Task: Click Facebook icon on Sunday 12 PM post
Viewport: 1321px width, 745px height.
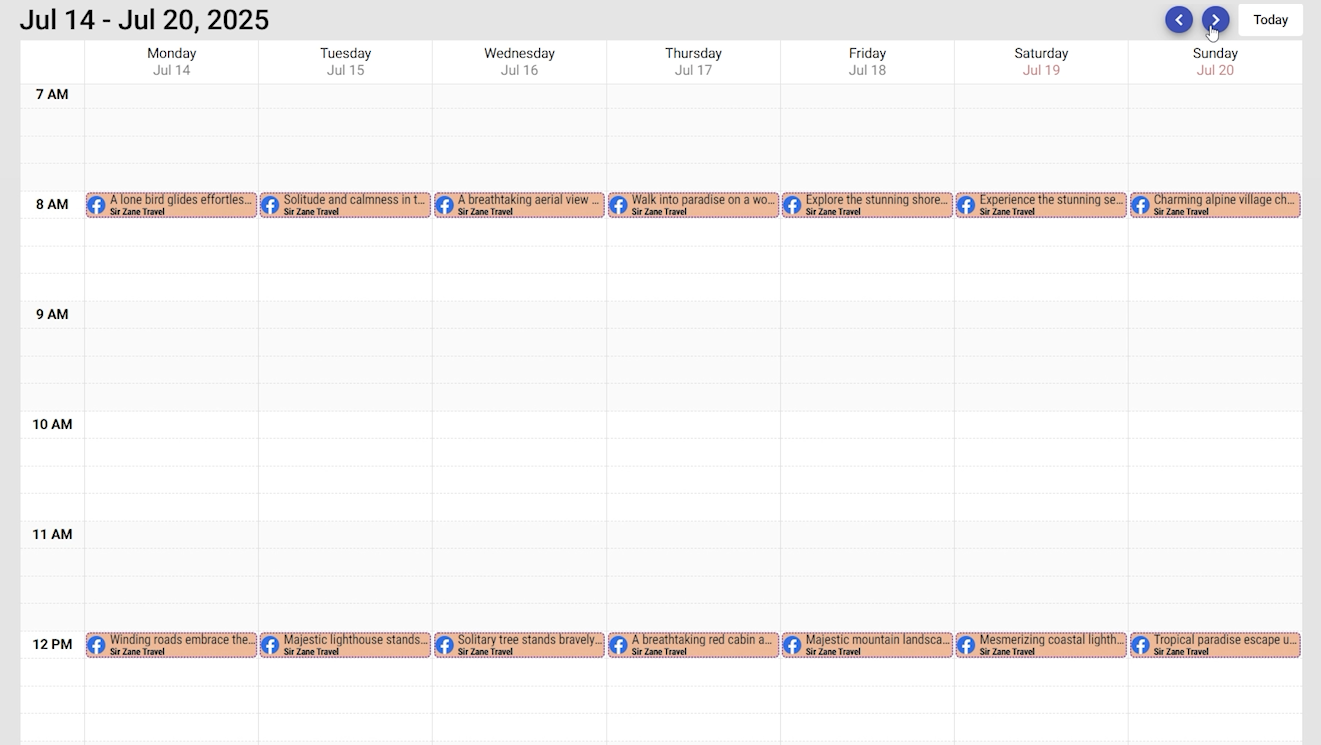Action: (1141, 645)
